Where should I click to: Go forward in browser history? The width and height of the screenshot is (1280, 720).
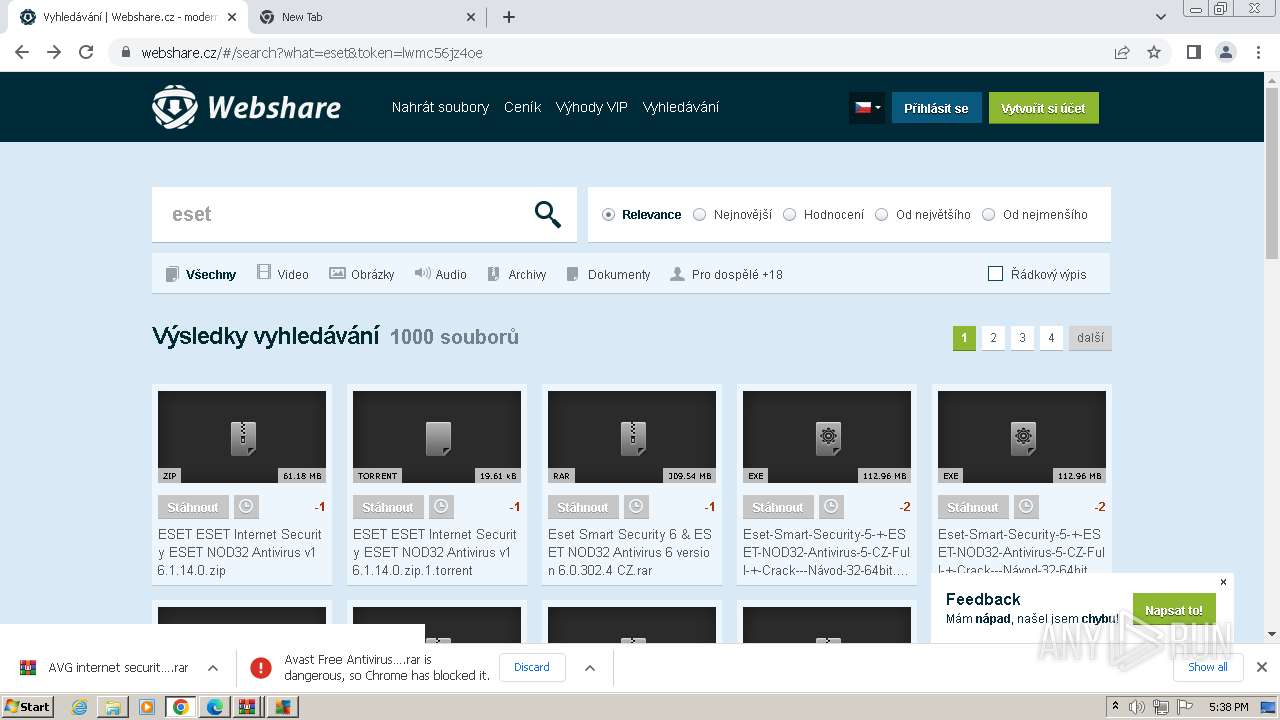54,52
